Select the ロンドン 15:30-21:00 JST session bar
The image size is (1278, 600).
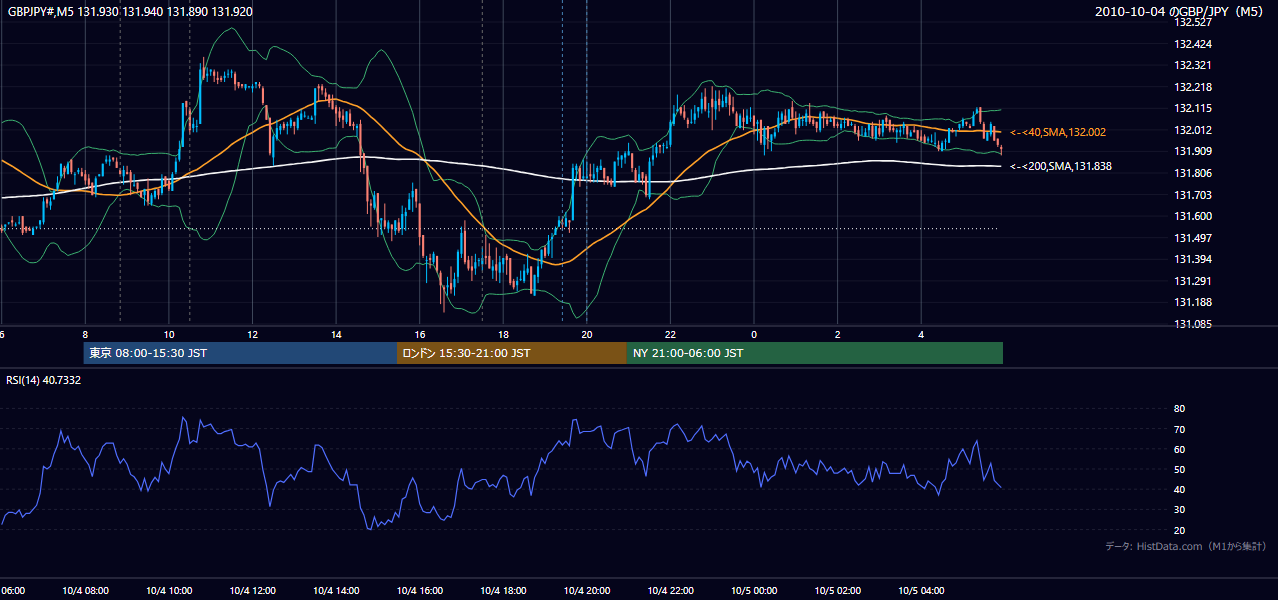(x=512, y=353)
